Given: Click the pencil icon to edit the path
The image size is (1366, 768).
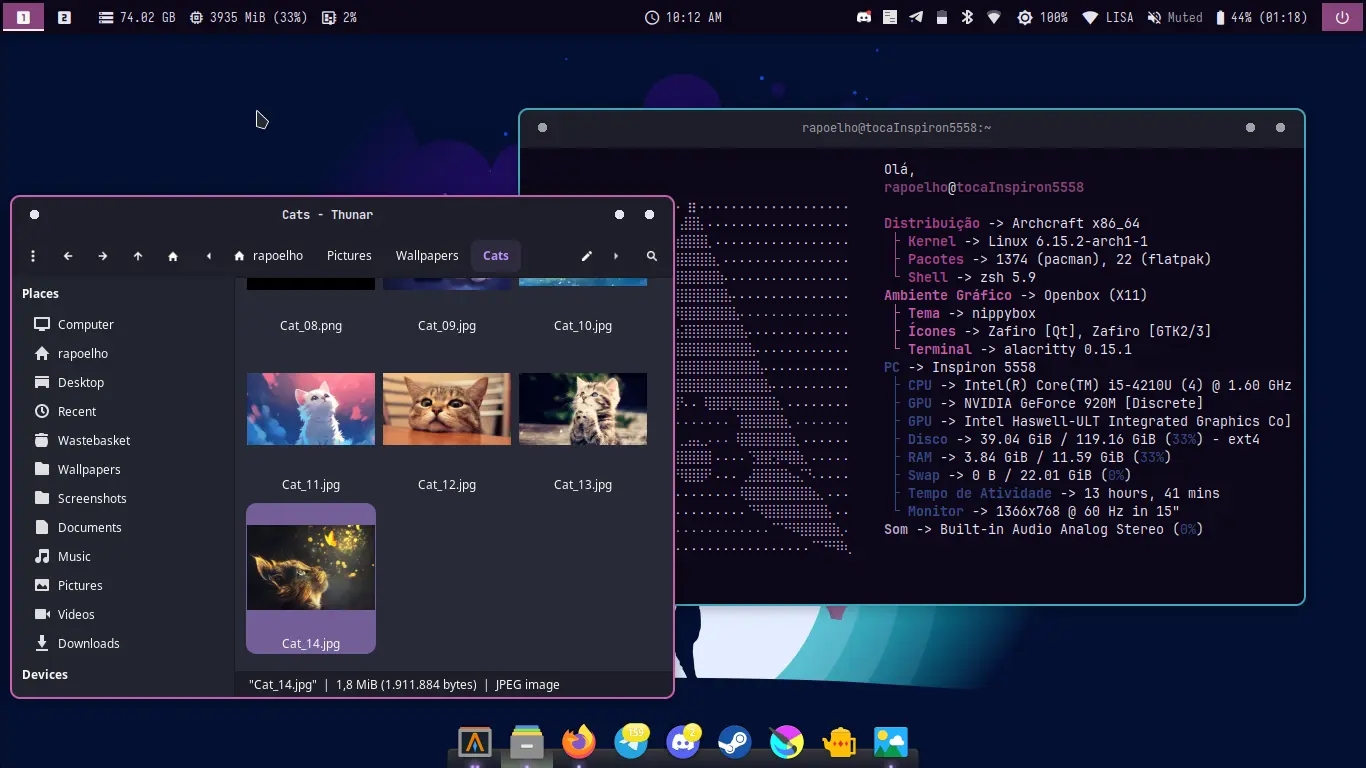Looking at the screenshot, I should point(587,256).
